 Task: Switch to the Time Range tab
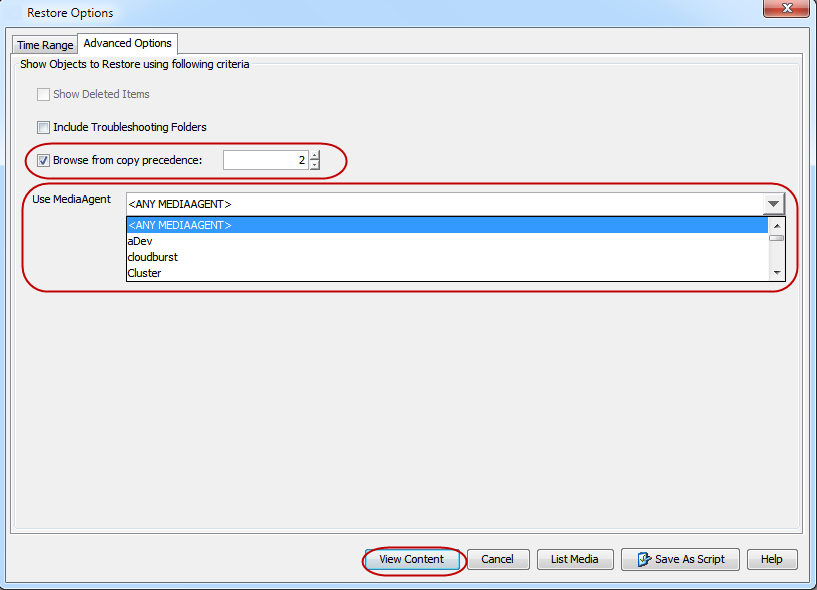[x=44, y=44]
